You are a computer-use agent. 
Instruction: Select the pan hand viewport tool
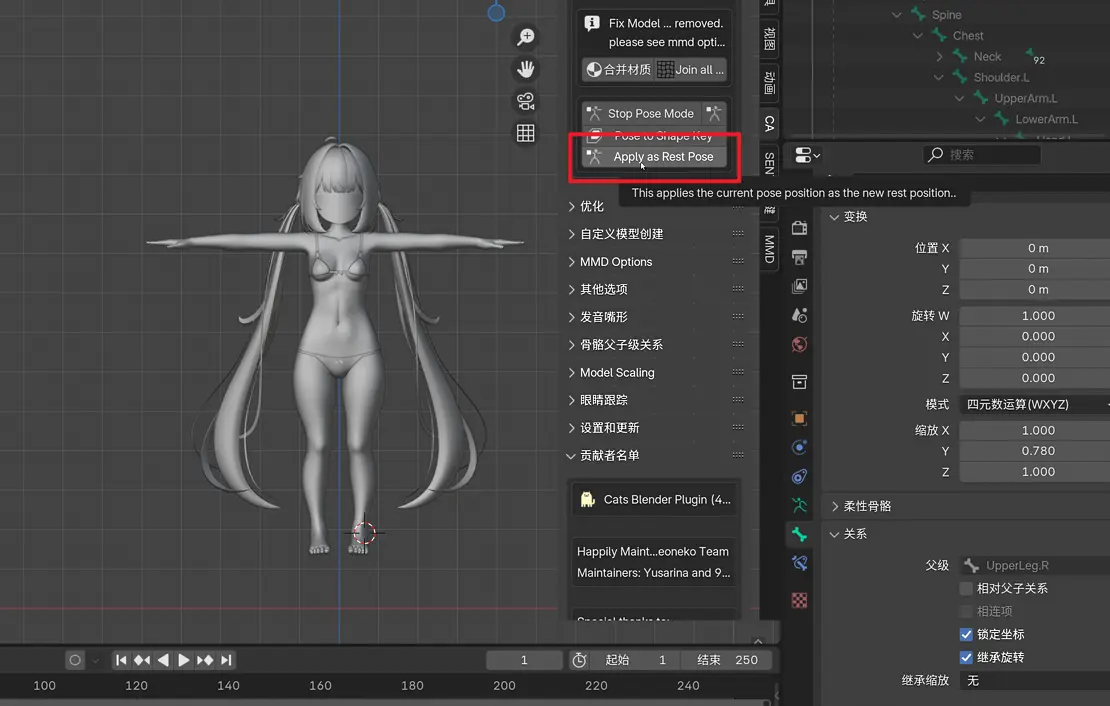click(x=525, y=69)
